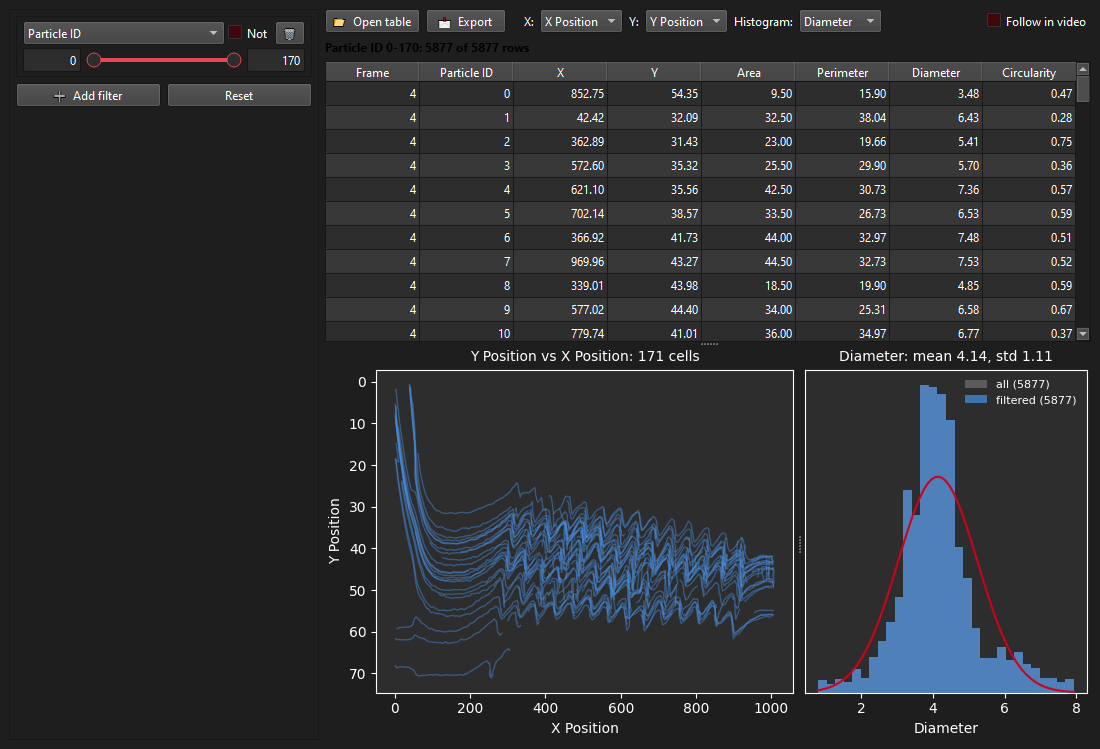The height and width of the screenshot is (749, 1100).
Task: Click the Open table button
Action: tap(373, 22)
